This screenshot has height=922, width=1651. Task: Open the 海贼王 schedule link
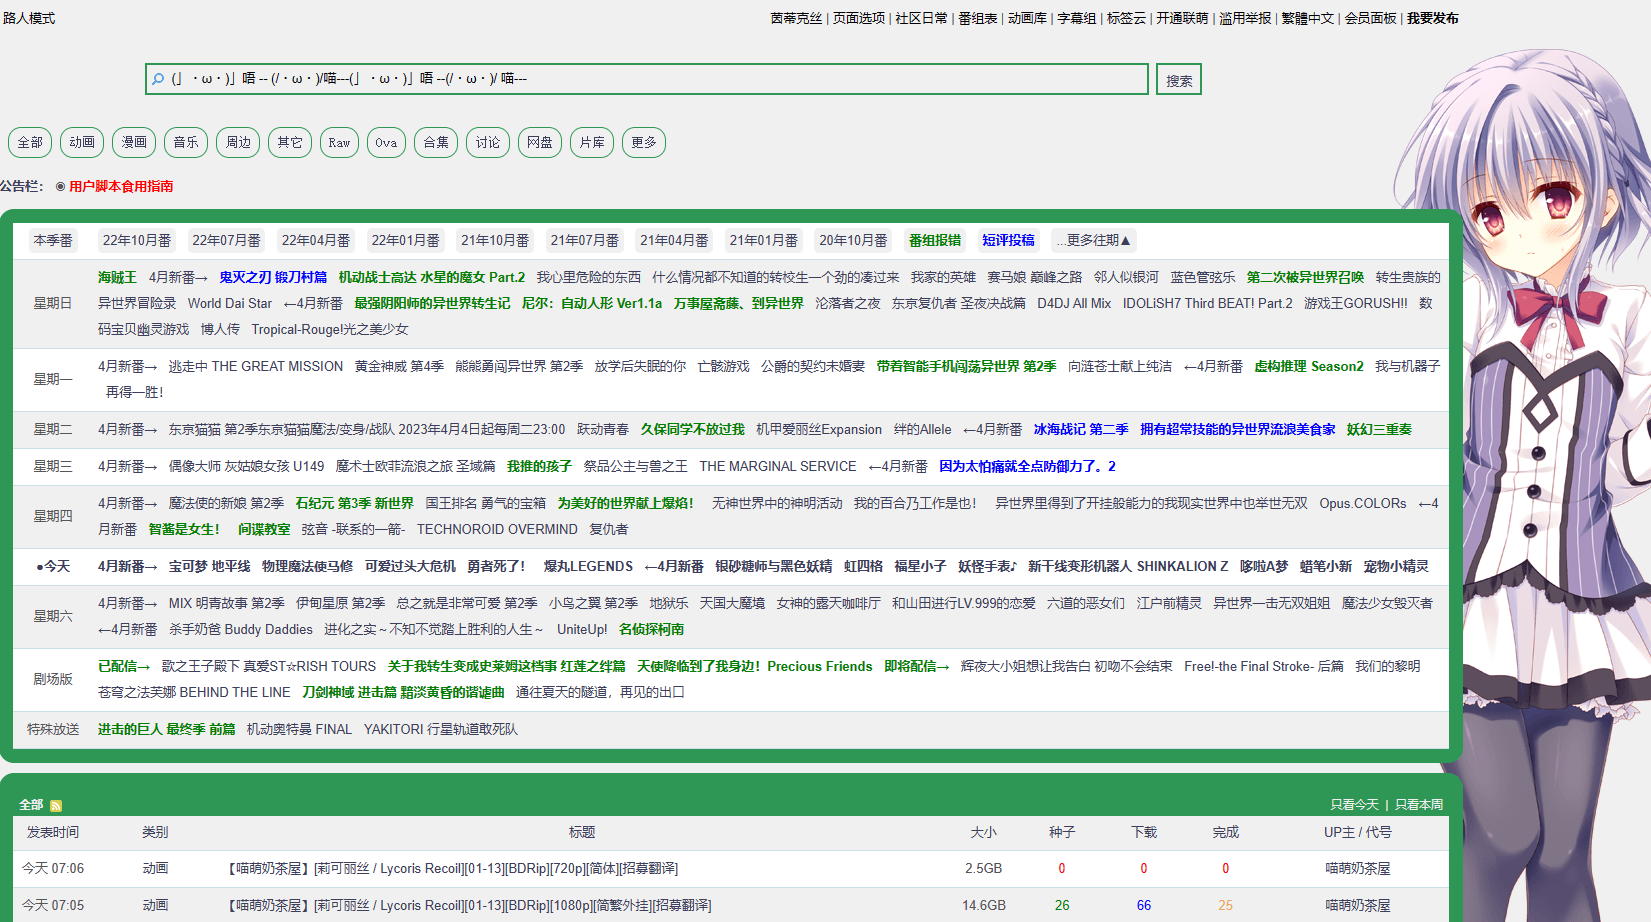click(x=117, y=277)
